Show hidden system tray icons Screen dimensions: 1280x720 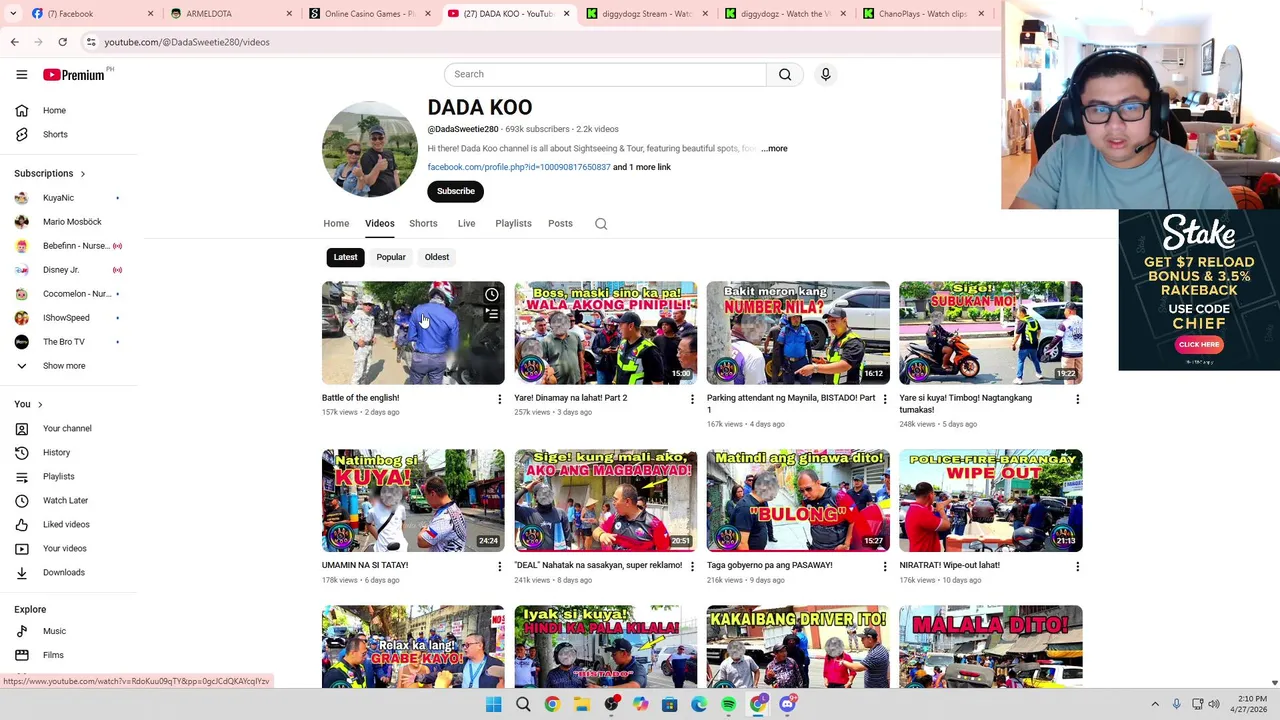1154,704
